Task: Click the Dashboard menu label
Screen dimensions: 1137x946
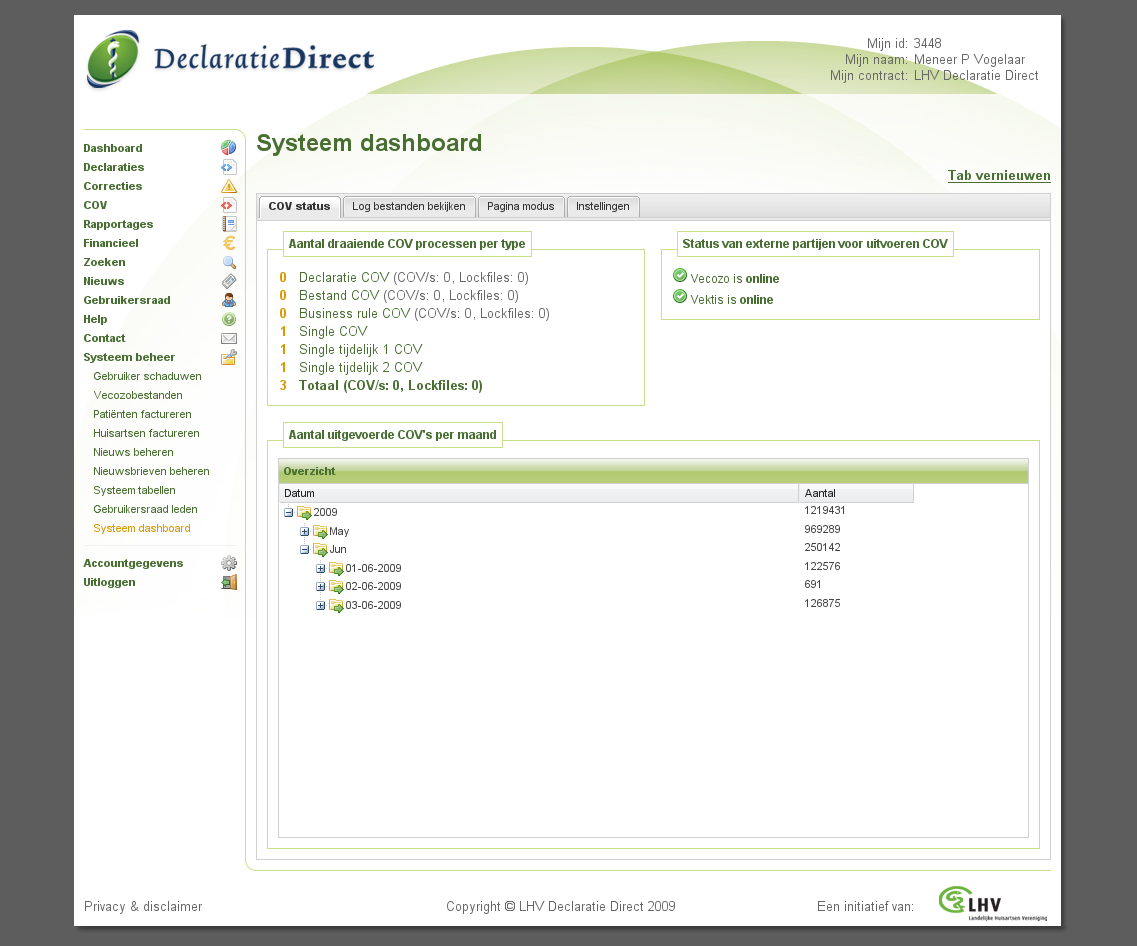Action: (x=113, y=148)
